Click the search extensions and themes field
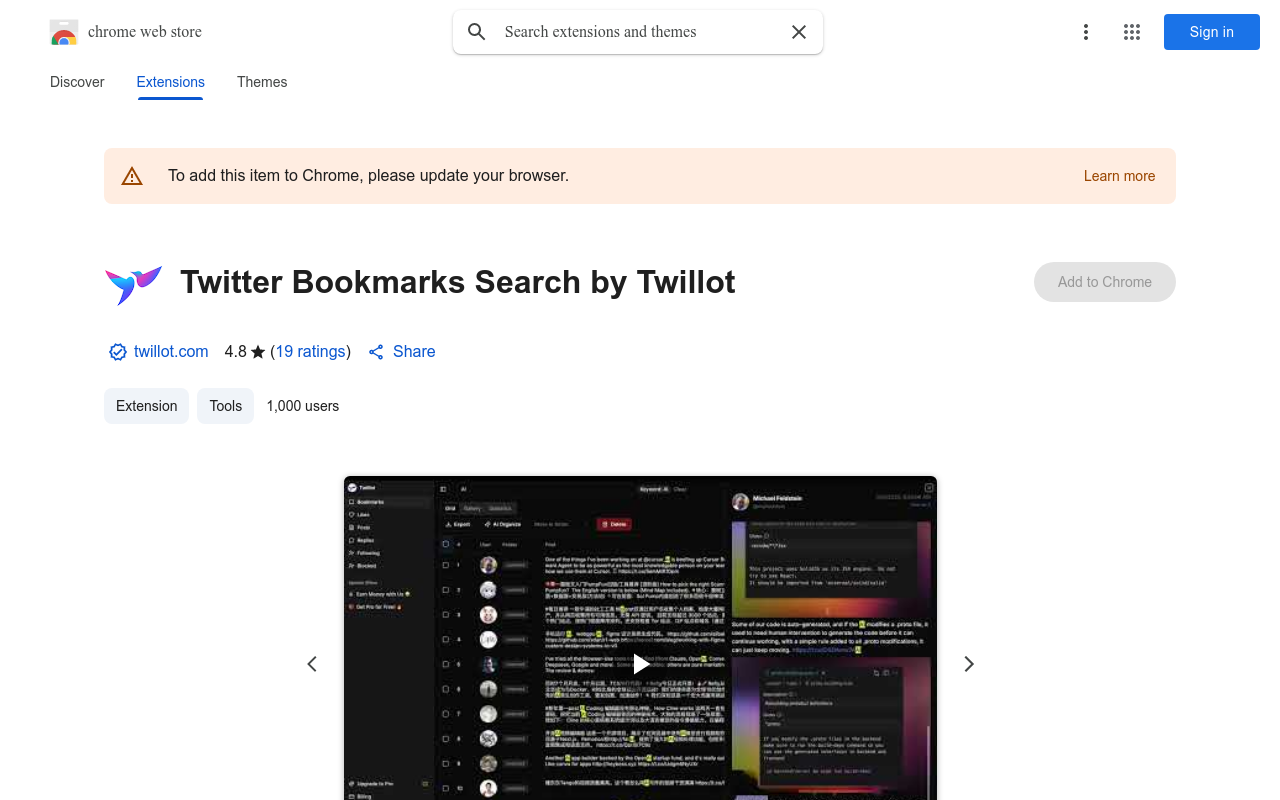 click(x=640, y=32)
